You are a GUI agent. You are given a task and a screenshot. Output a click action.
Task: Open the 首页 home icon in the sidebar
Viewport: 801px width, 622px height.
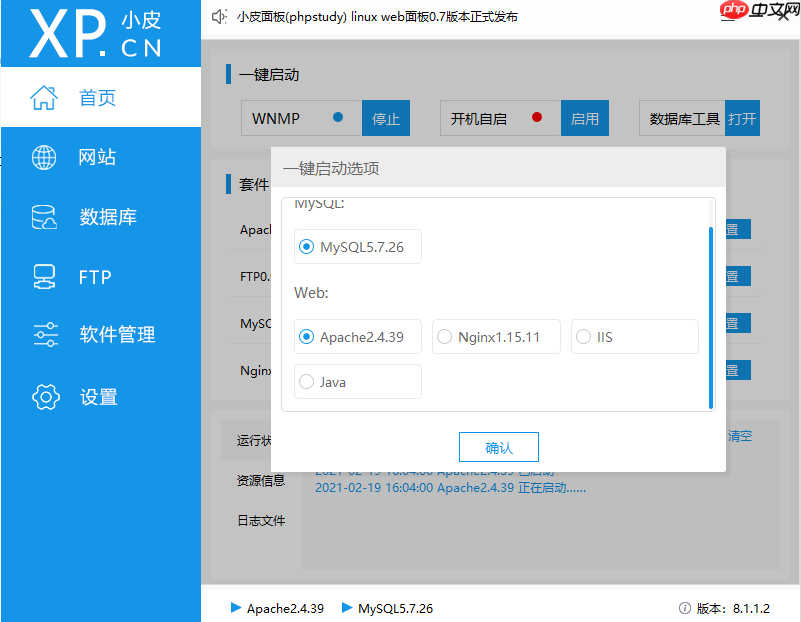44,97
